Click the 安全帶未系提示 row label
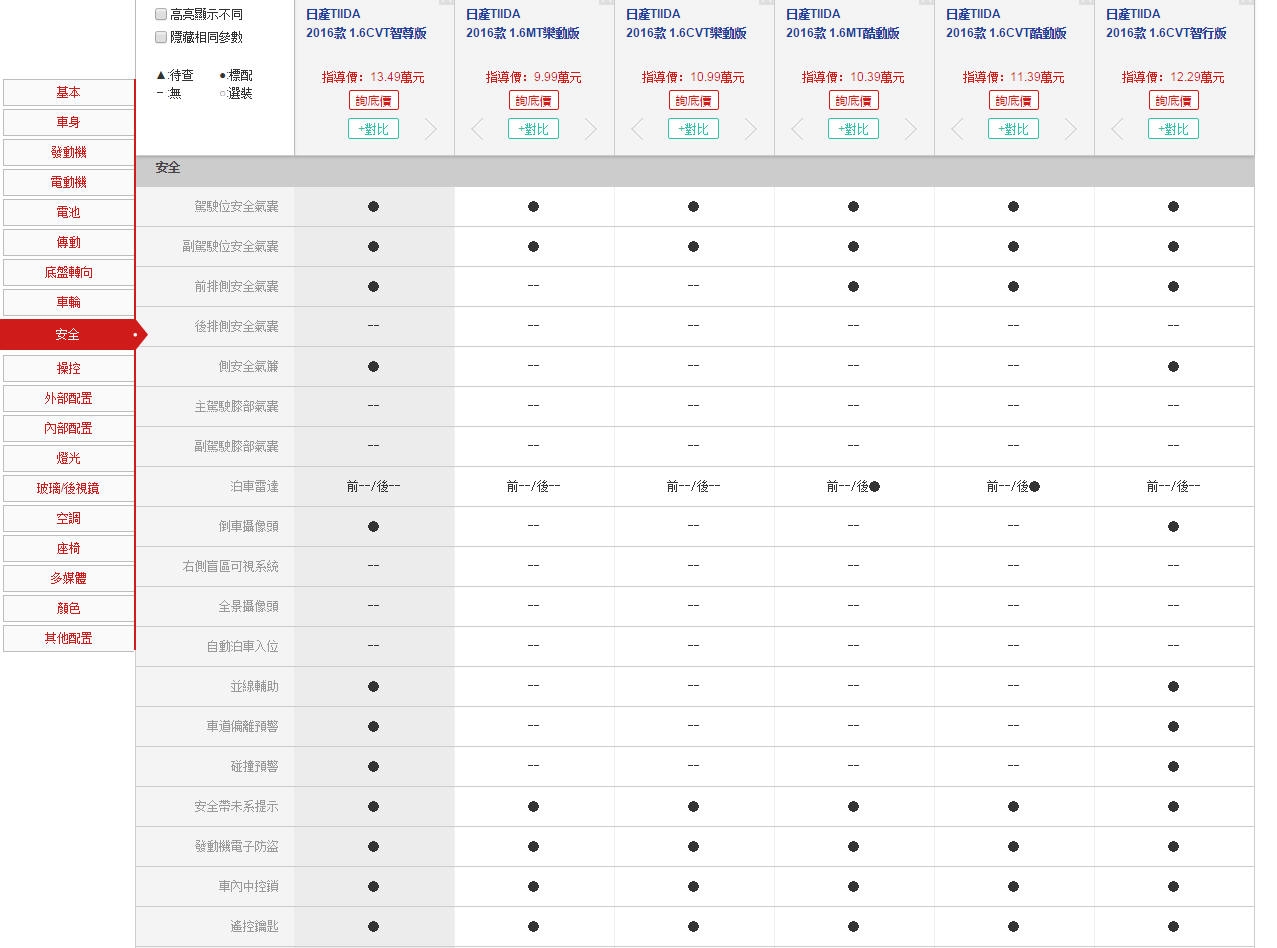This screenshot has width=1277, height=948. click(236, 807)
